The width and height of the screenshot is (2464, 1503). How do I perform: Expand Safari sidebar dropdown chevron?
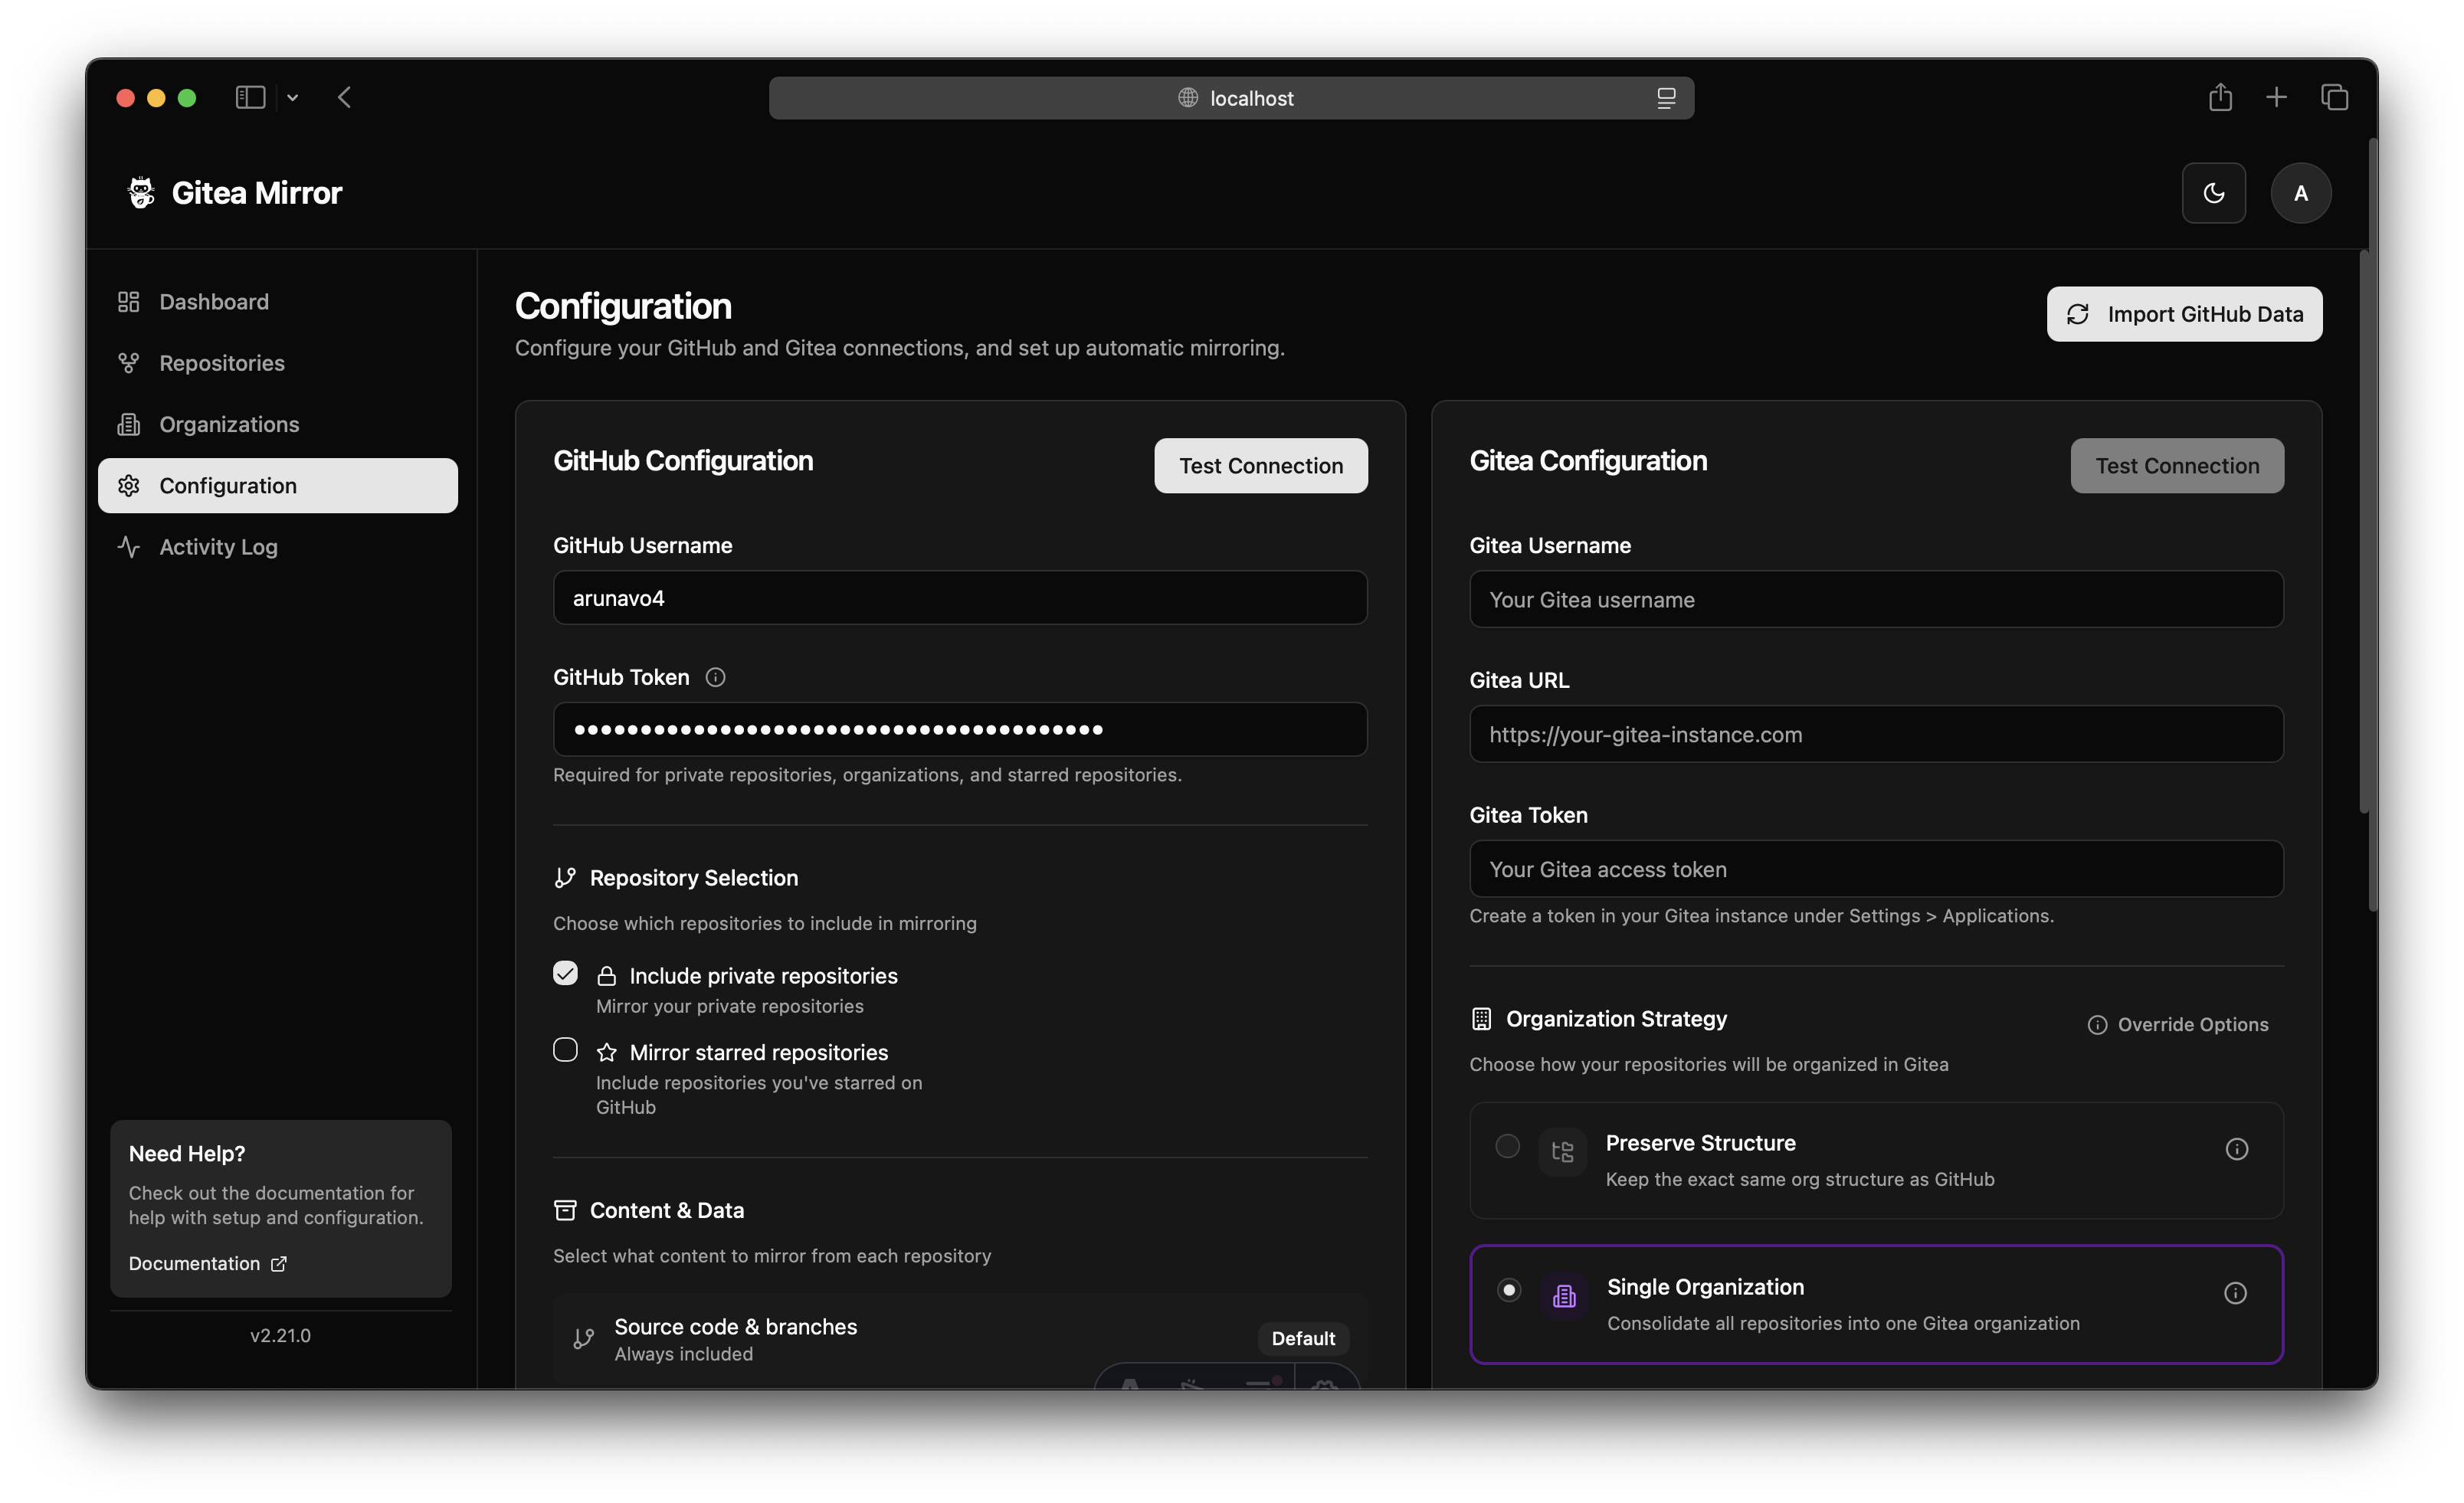(x=292, y=98)
